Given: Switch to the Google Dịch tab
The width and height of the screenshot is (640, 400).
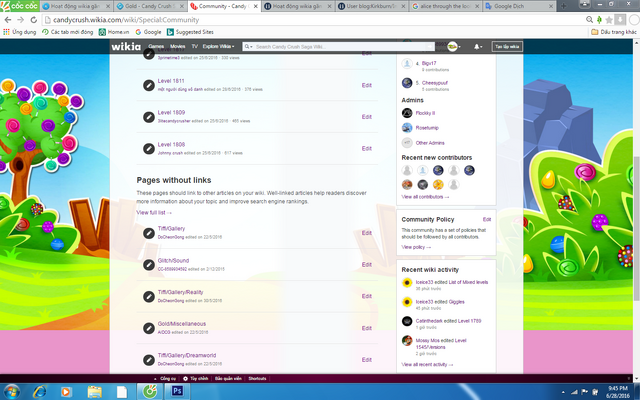Looking at the screenshot, I should pyautogui.click(x=520, y=6).
